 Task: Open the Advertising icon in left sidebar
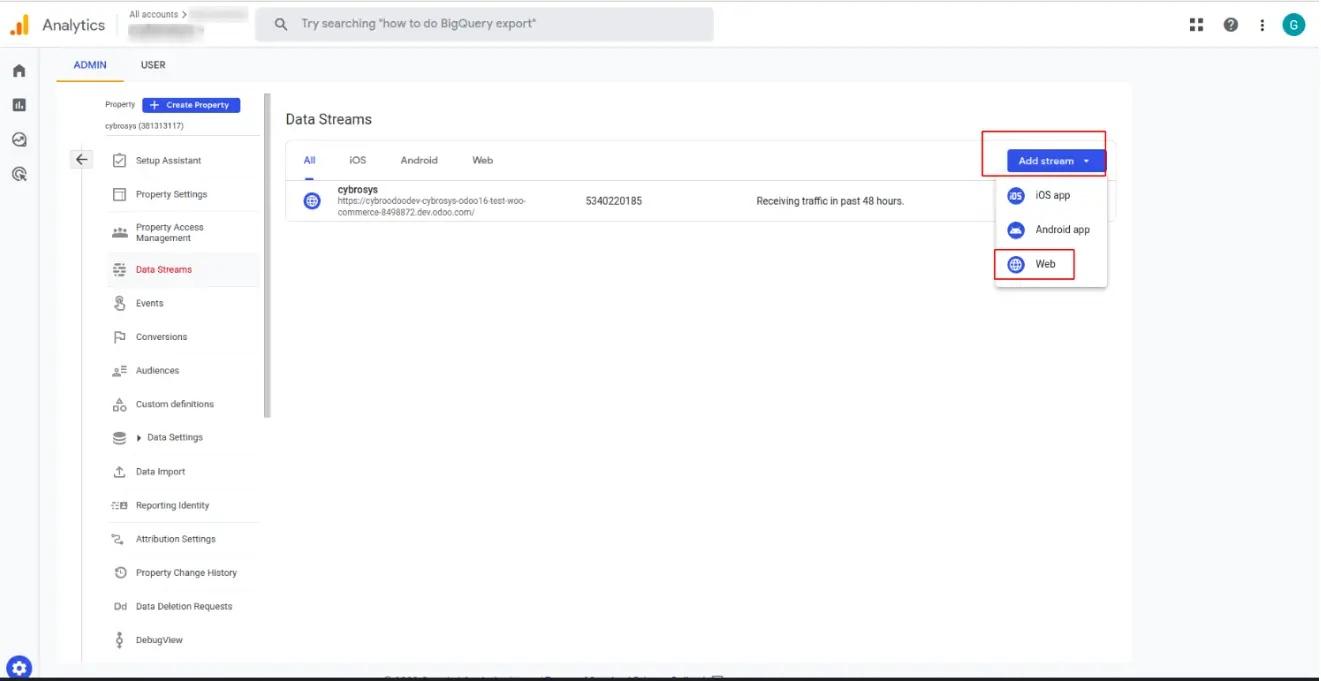click(x=18, y=173)
